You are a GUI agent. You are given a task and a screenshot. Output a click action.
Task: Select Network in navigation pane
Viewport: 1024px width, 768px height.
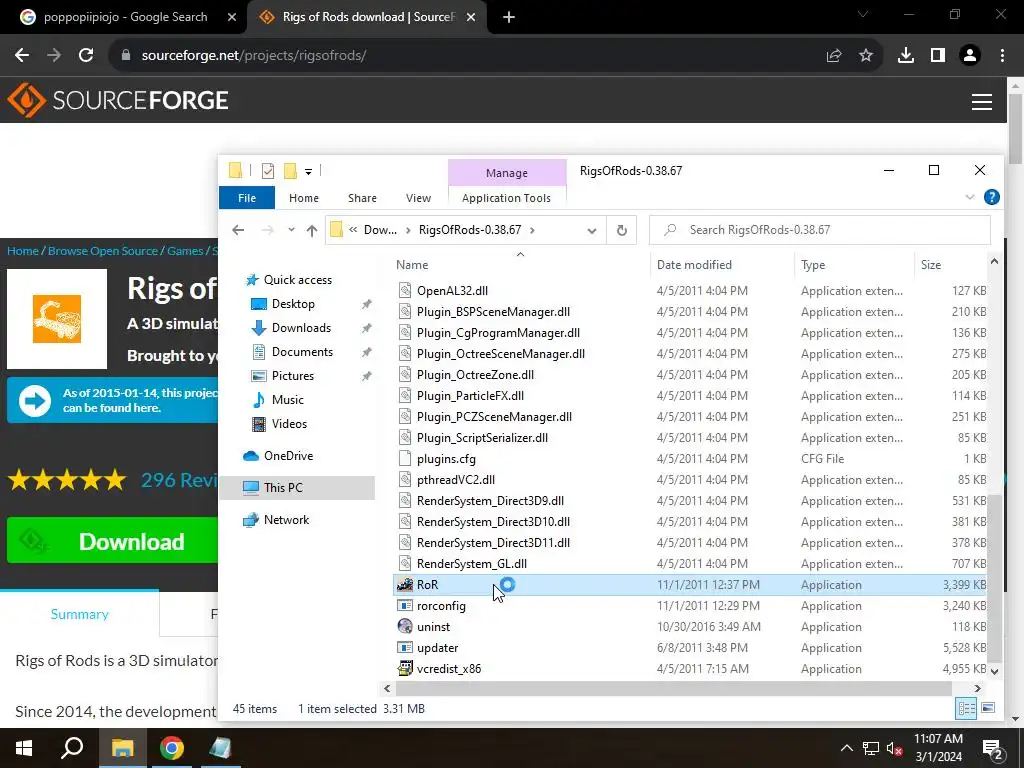[x=286, y=520]
